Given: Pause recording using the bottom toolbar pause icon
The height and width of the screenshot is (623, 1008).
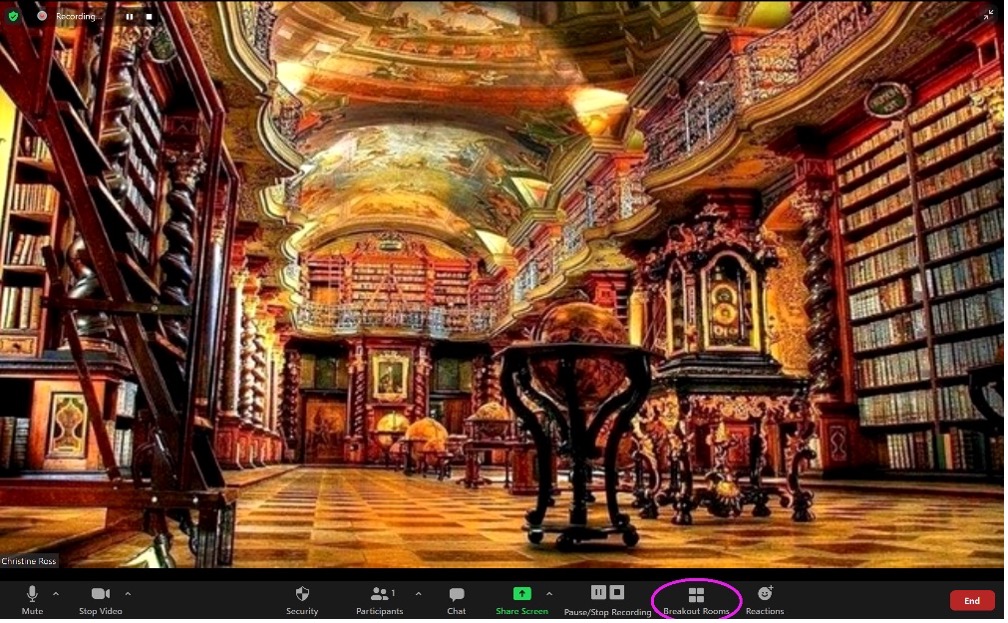Looking at the screenshot, I should (x=598, y=592).
